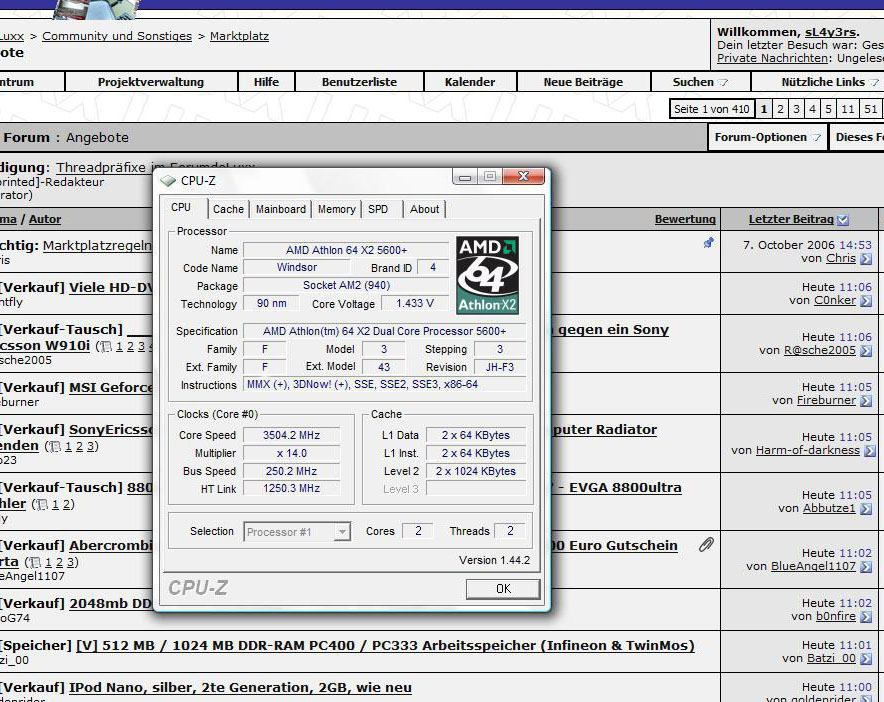
Task: Open the Hilfe menu item
Action: tap(266, 82)
